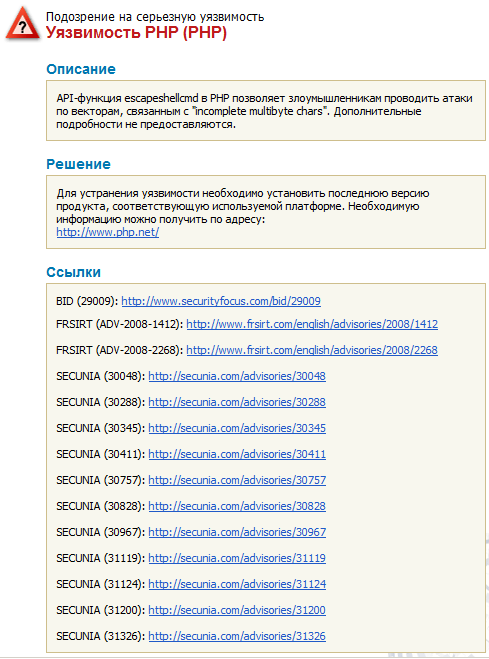Follow the Secunia advisory 30345 link
The image size is (489, 659).
pyautogui.click(x=237, y=428)
